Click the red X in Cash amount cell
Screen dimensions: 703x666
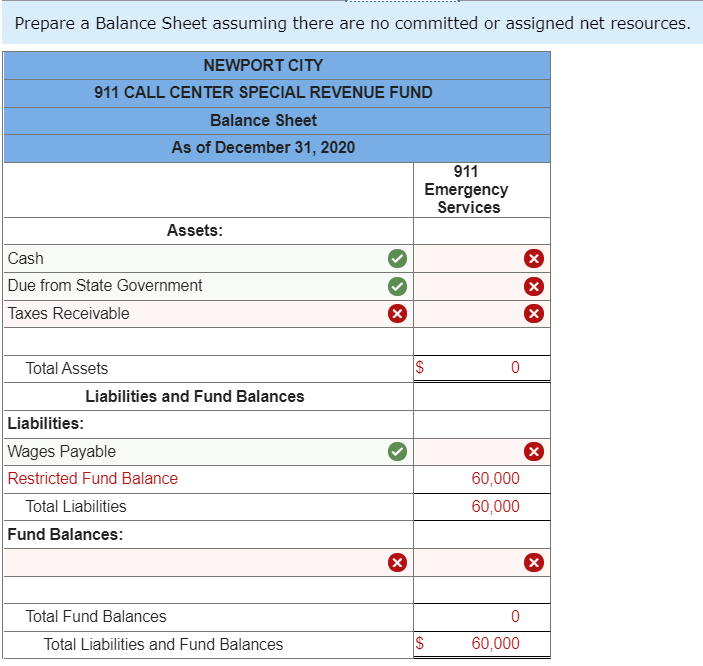[534, 258]
